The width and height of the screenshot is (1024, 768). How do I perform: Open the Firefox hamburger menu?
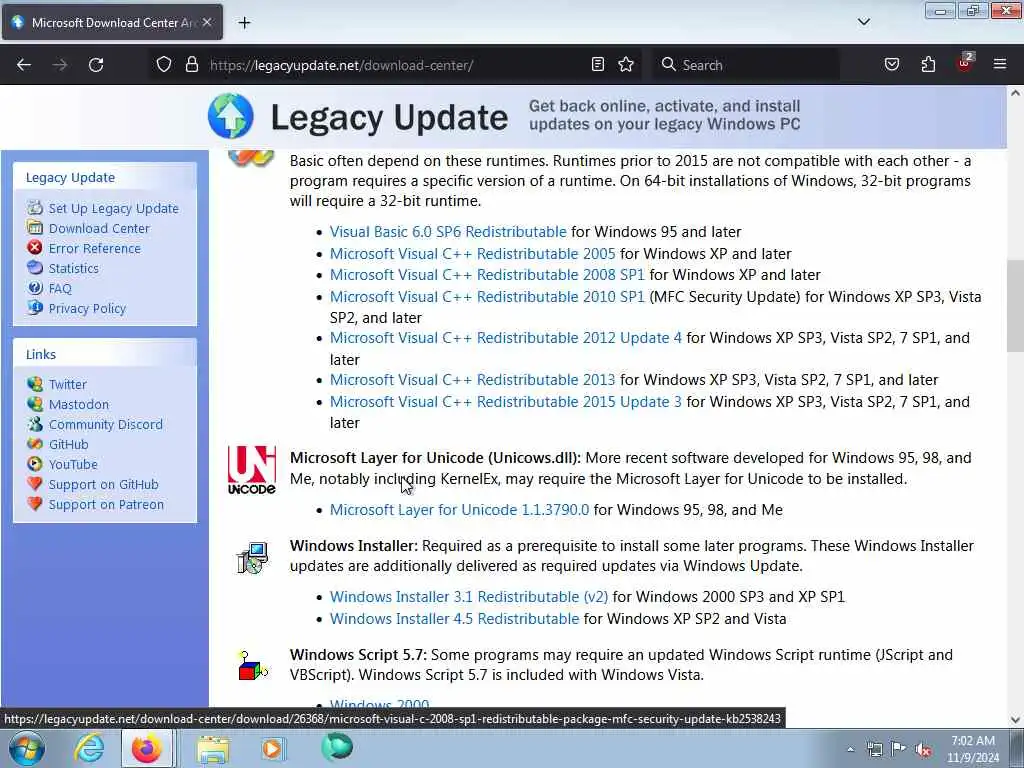point(1000,65)
